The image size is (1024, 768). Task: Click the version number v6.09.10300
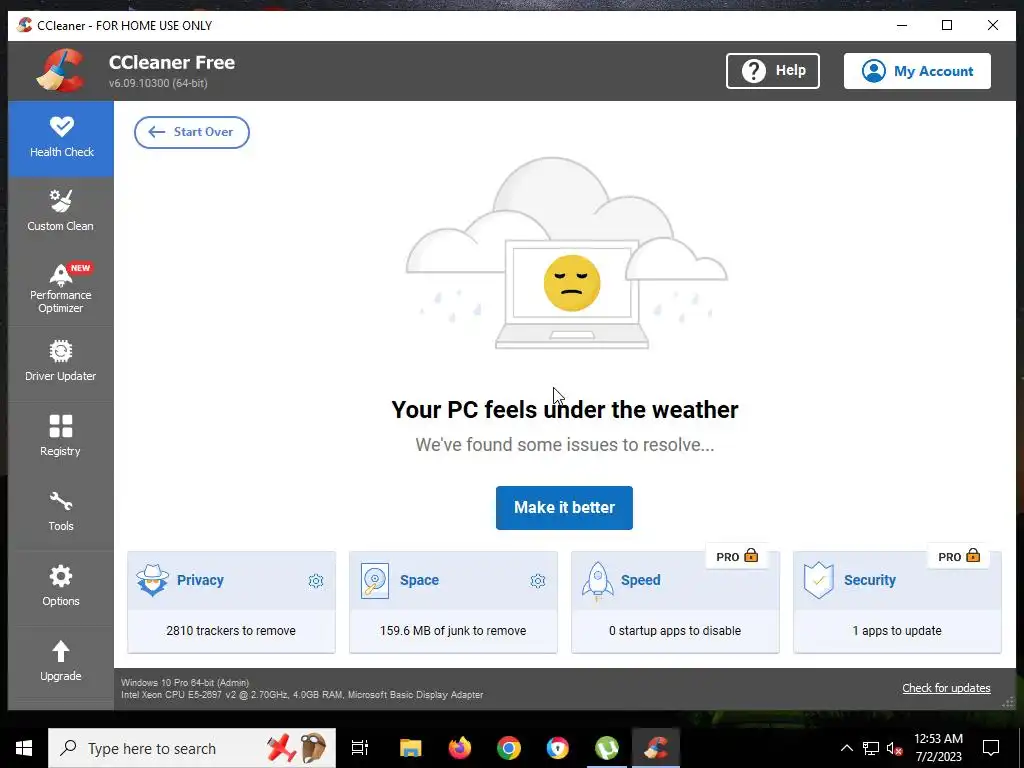coord(158,83)
